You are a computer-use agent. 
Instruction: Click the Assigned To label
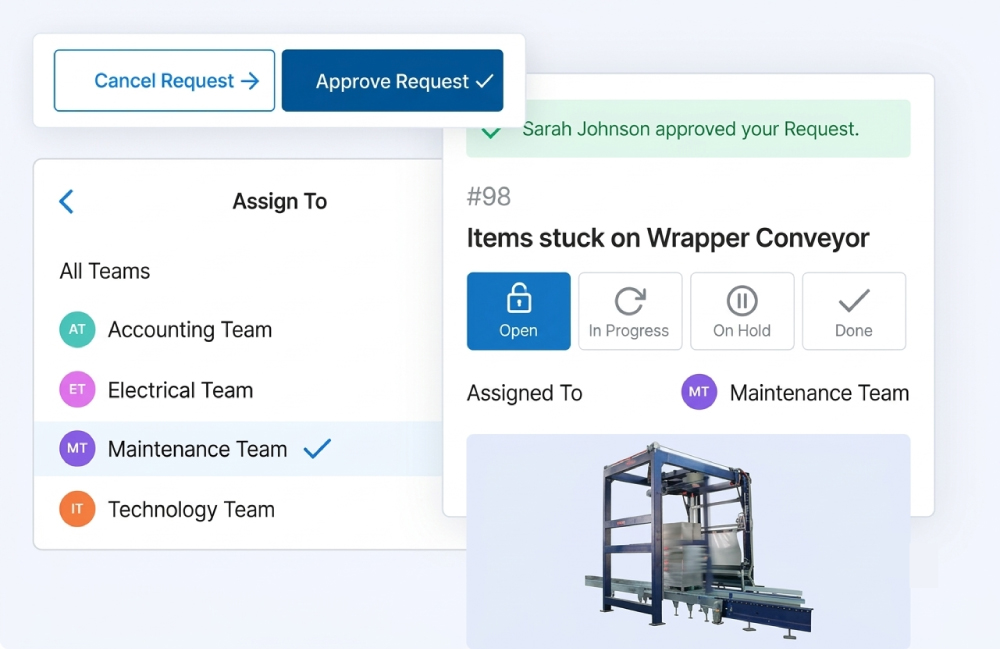coord(524,393)
